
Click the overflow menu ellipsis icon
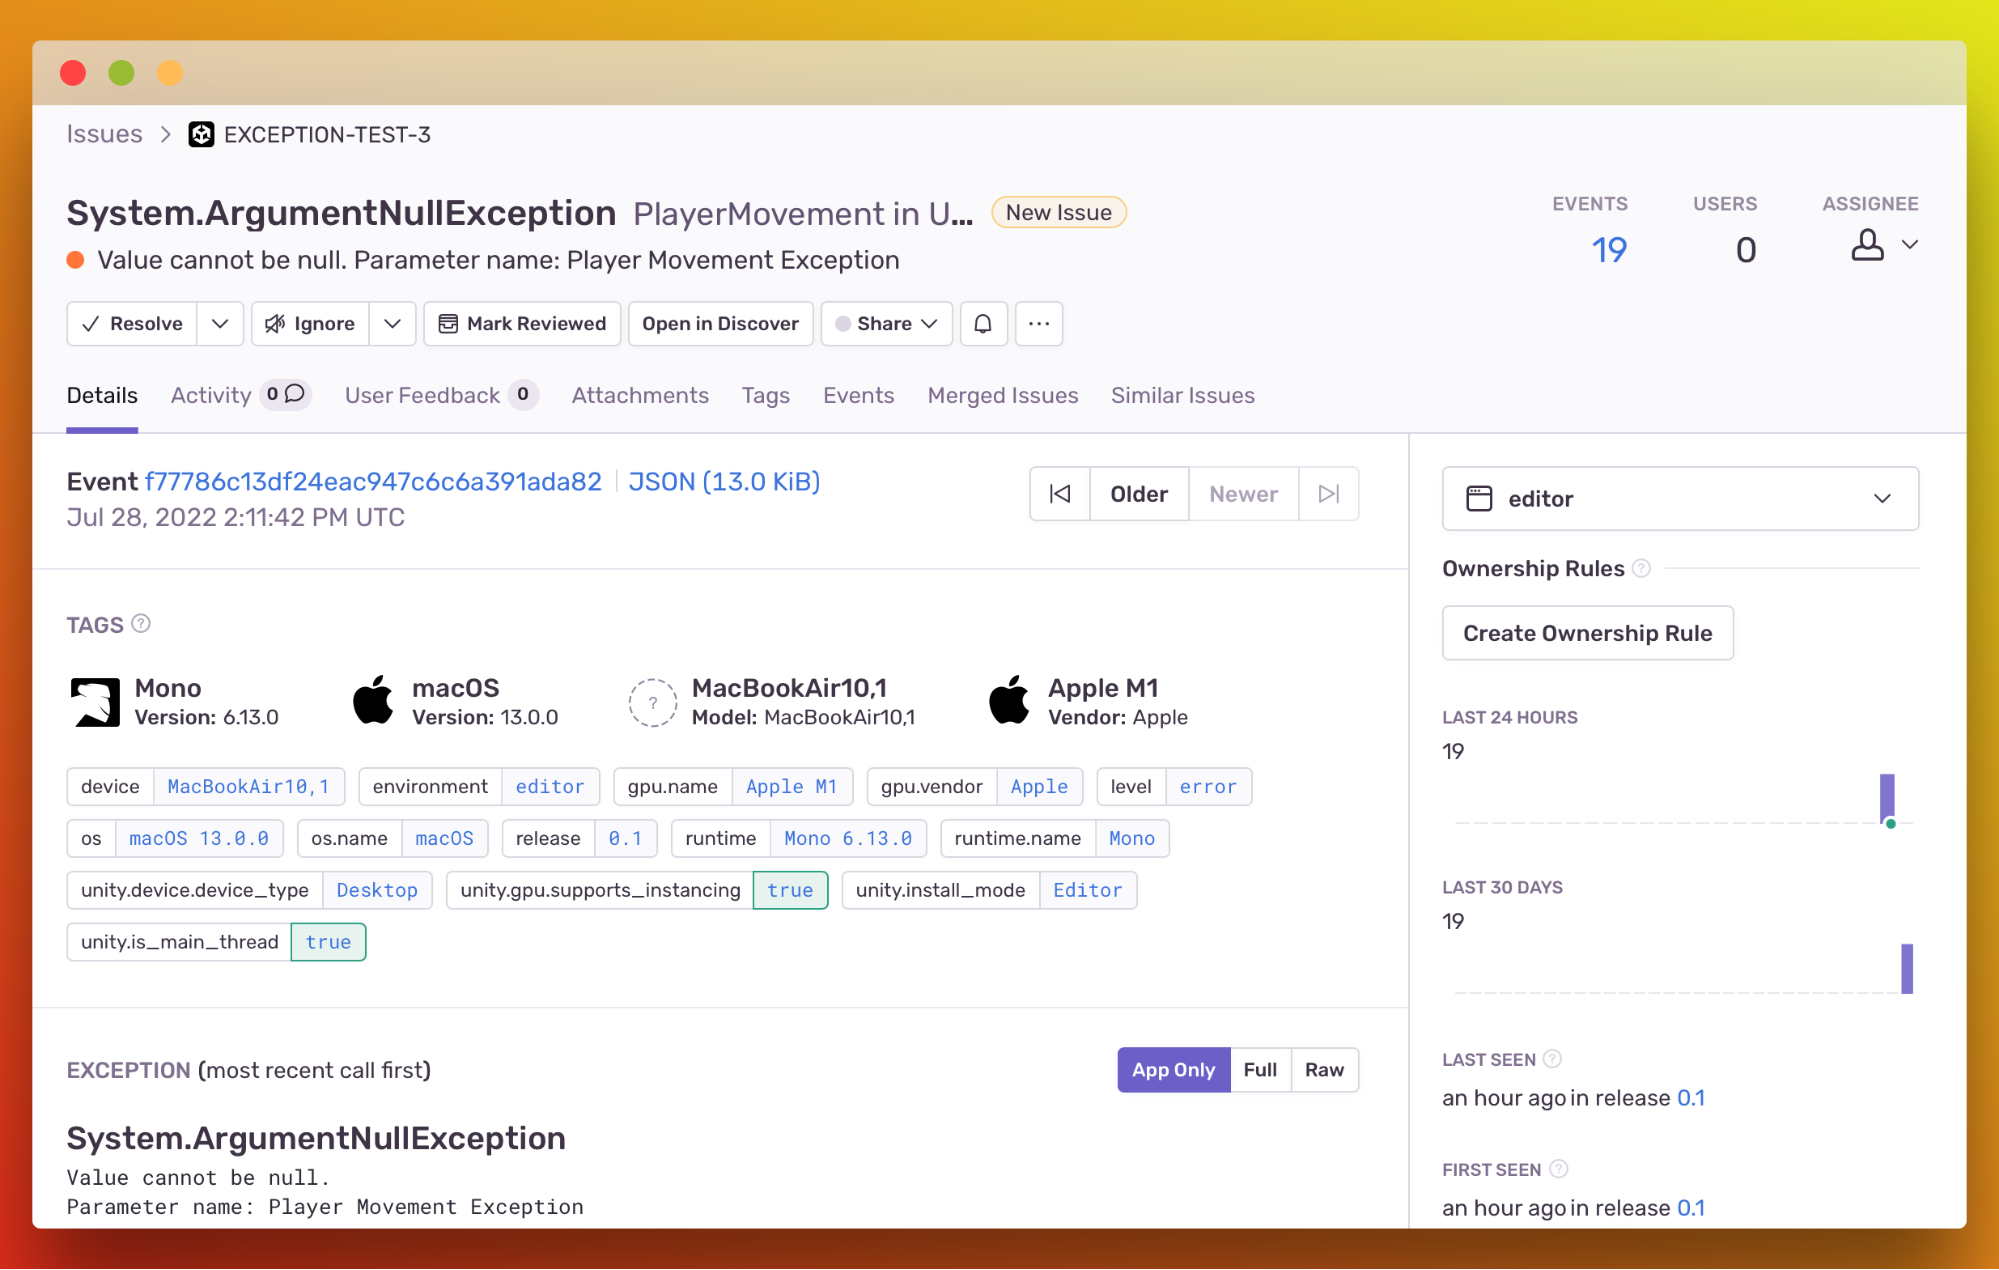pyautogui.click(x=1039, y=322)
